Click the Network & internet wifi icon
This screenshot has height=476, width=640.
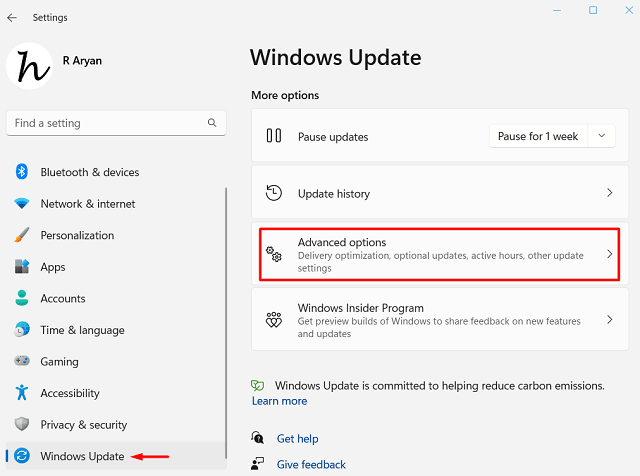coord(21,204)
